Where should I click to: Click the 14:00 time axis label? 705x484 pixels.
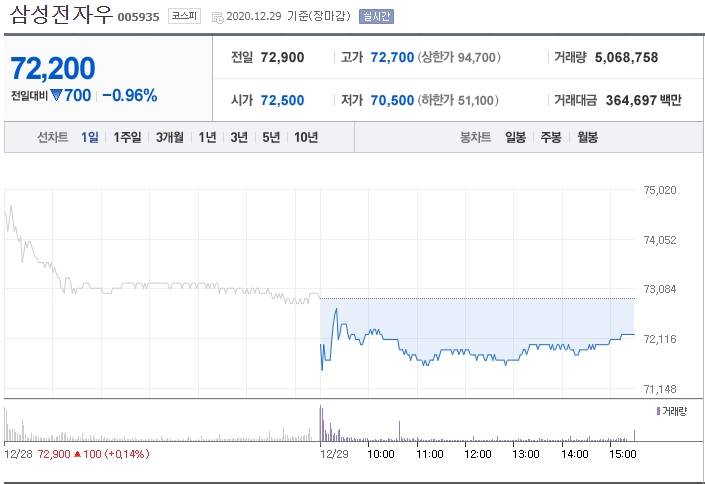click(x=575, y=454)
